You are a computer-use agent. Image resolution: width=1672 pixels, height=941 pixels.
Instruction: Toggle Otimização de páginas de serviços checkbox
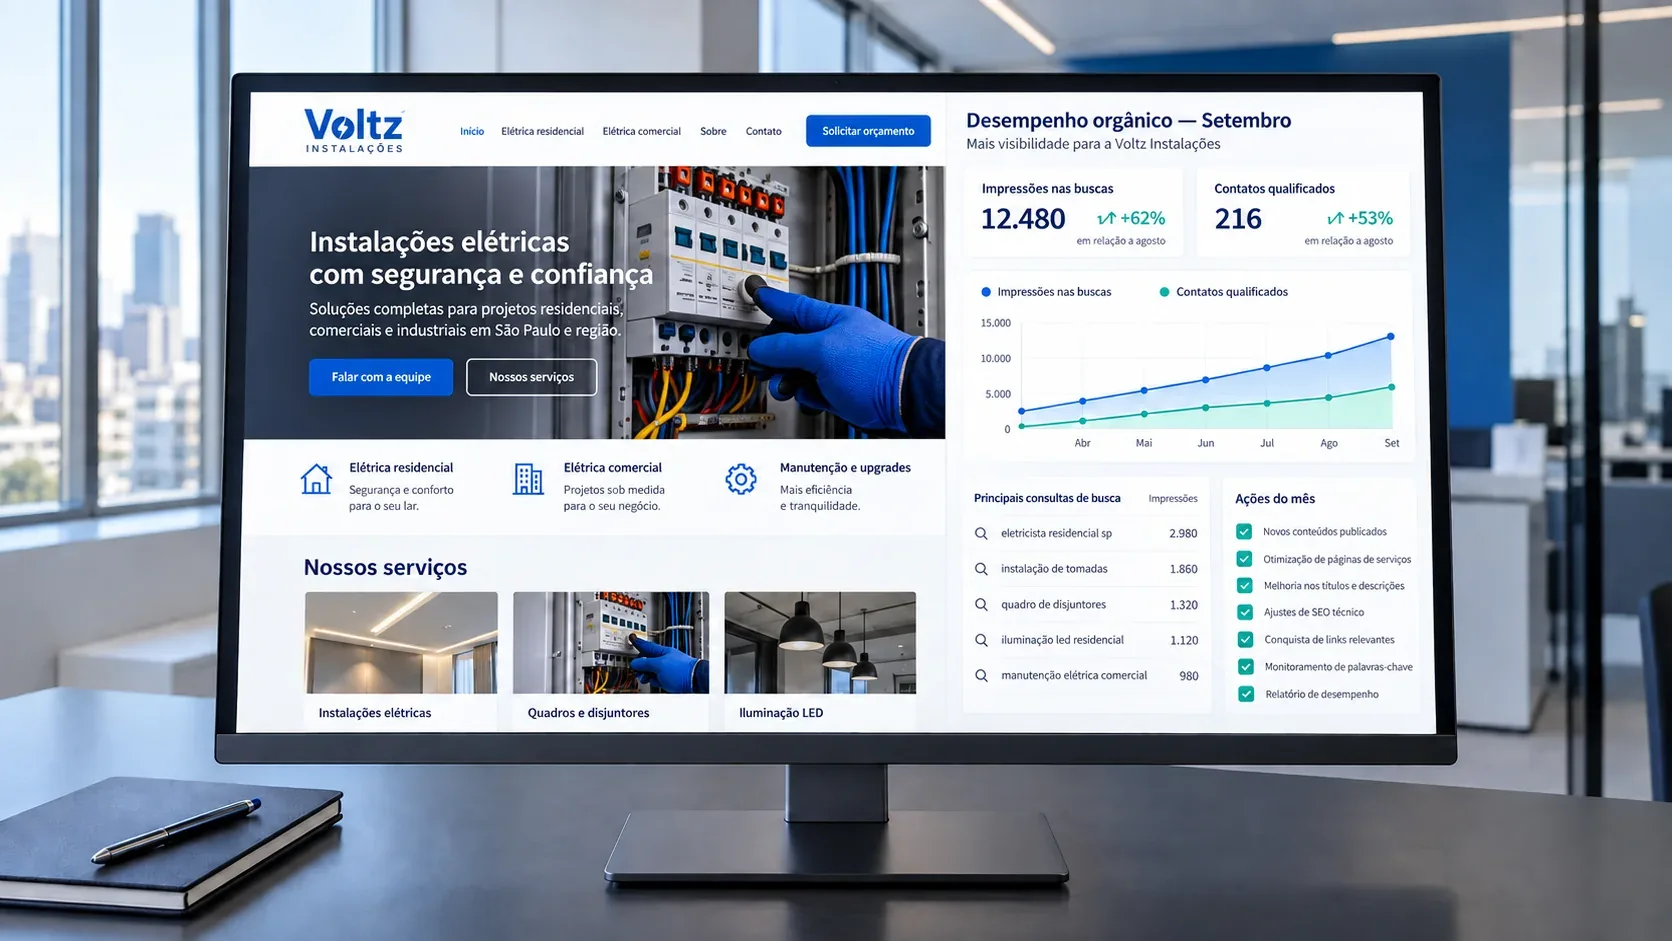pyautogui.click(x=1244, y=559)
